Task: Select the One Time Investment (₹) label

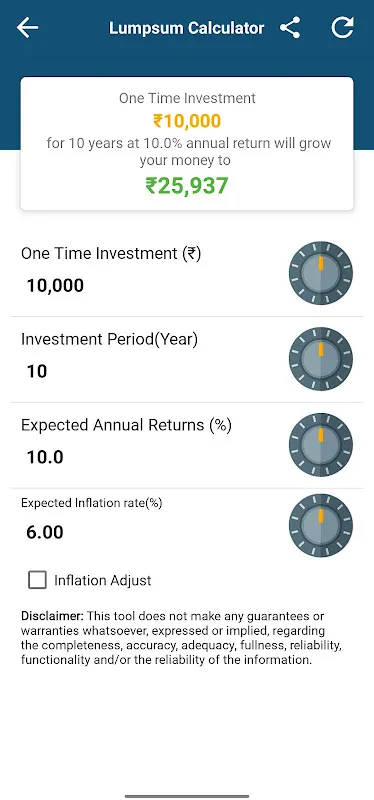Action: point(111,254)
